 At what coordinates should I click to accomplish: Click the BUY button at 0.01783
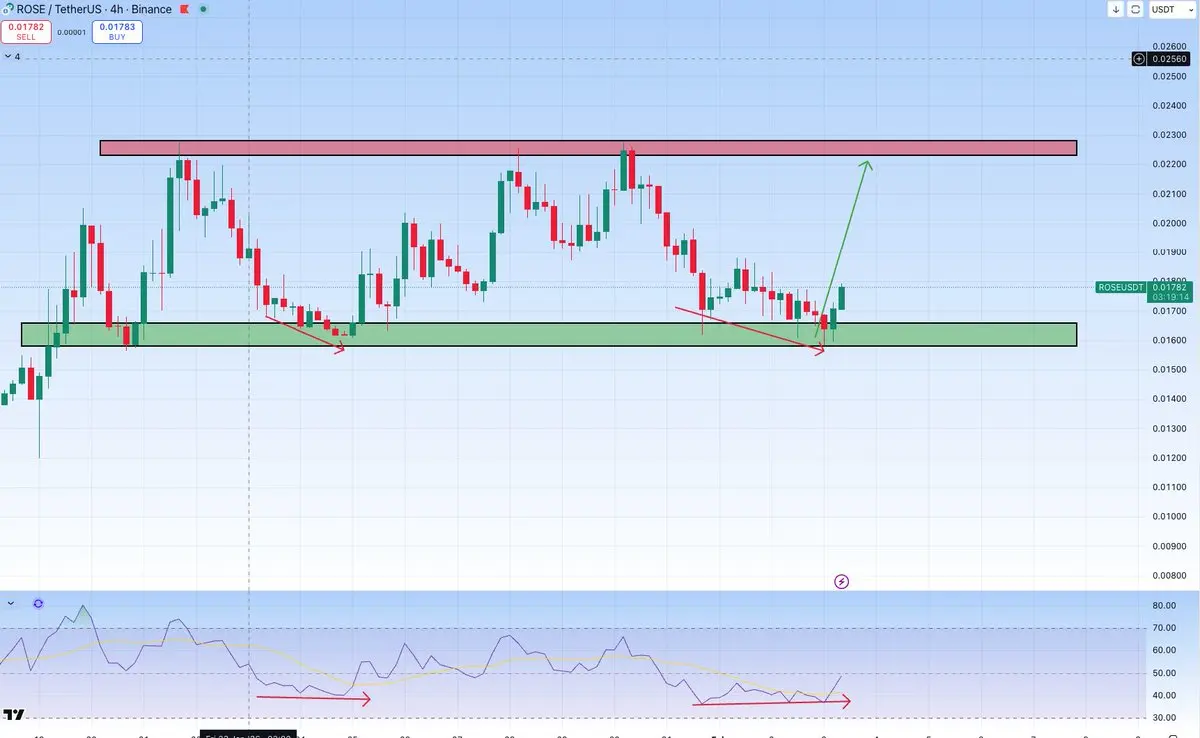coord(117,31)
